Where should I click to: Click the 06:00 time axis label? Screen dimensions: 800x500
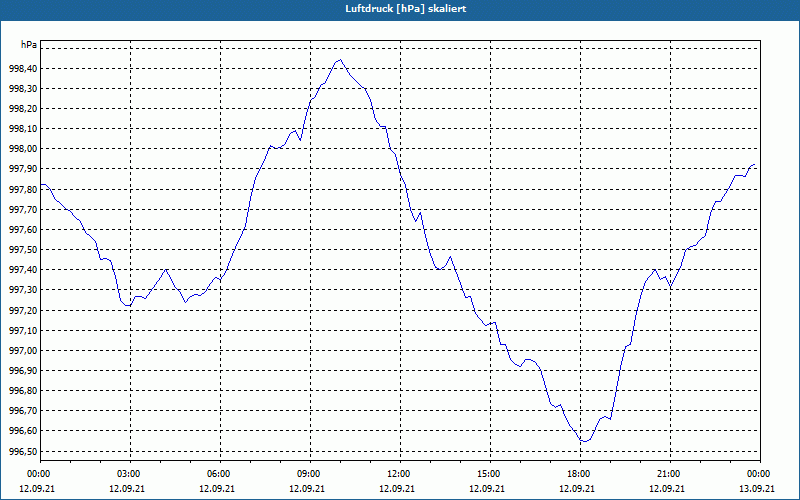pyautogui.click(x=220, y=474)
